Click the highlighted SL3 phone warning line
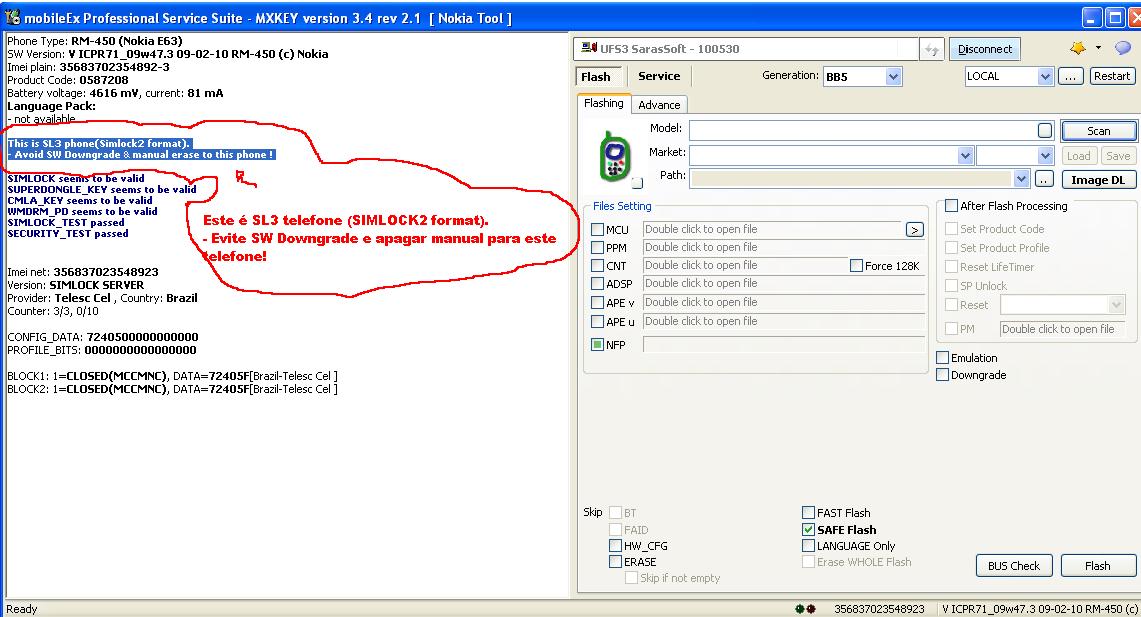 point(98,143)
